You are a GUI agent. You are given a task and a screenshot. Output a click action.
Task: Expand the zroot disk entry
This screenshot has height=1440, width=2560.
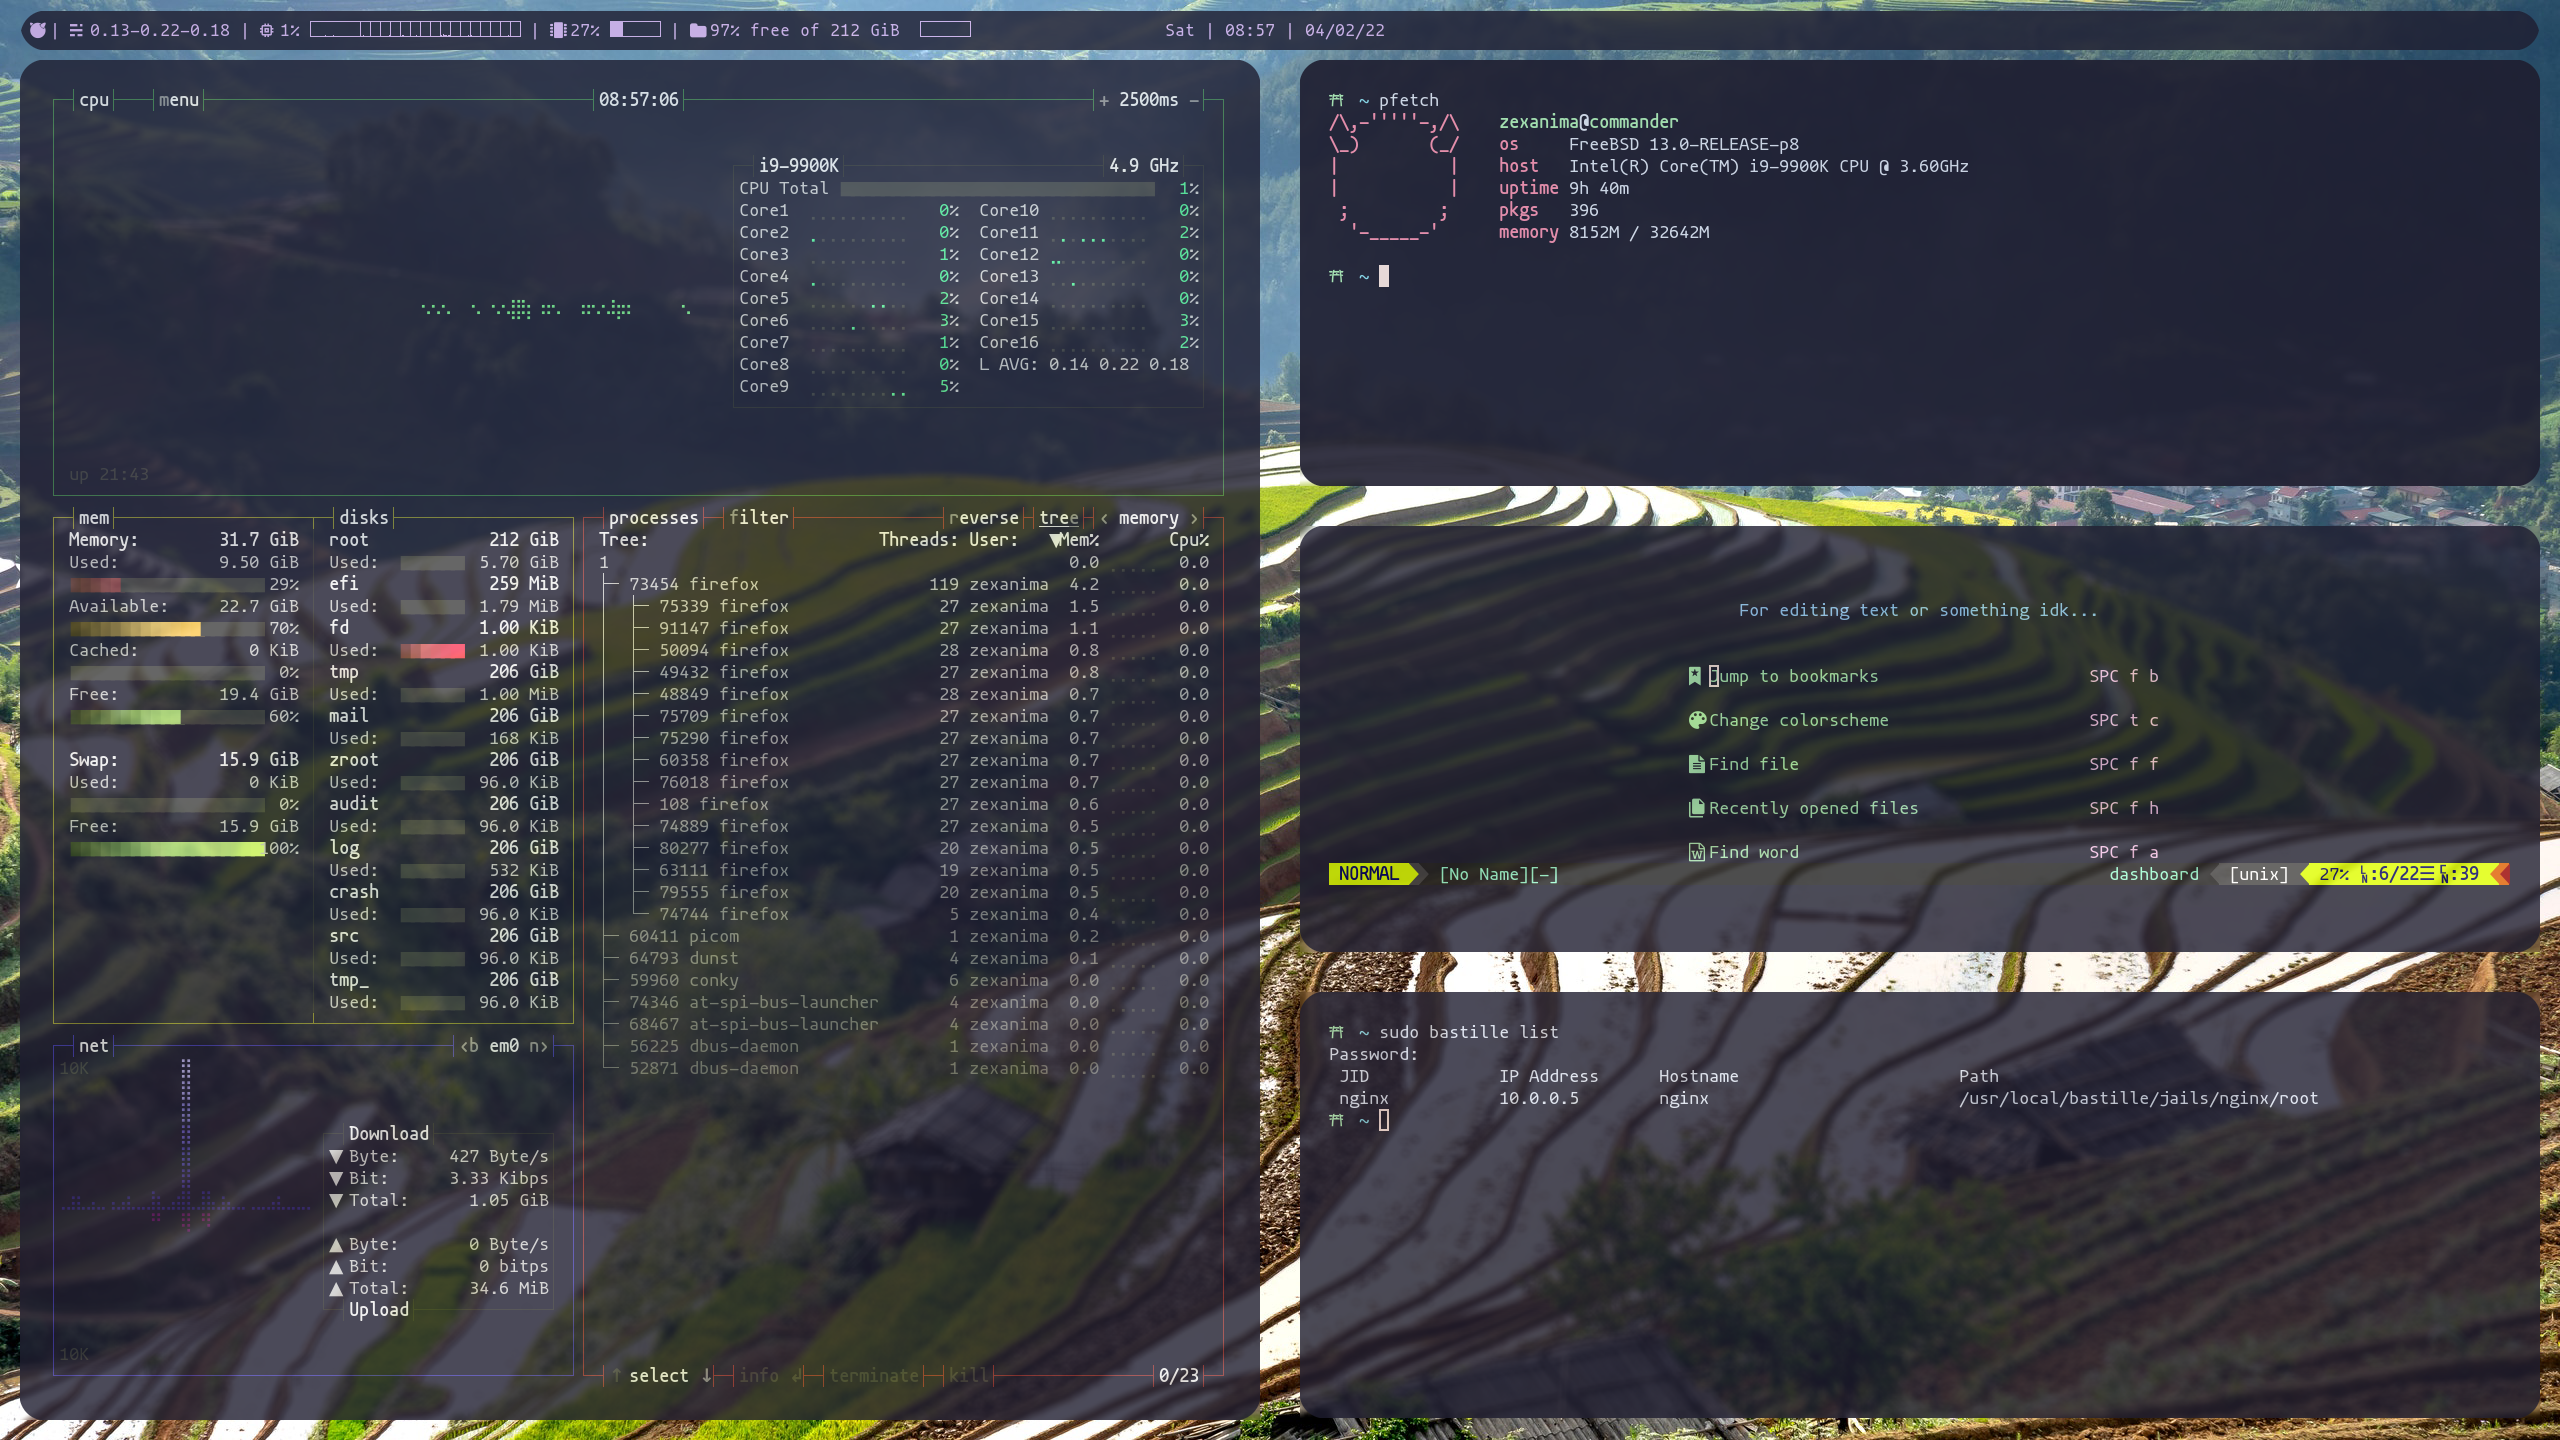click(x=350, y=760)
